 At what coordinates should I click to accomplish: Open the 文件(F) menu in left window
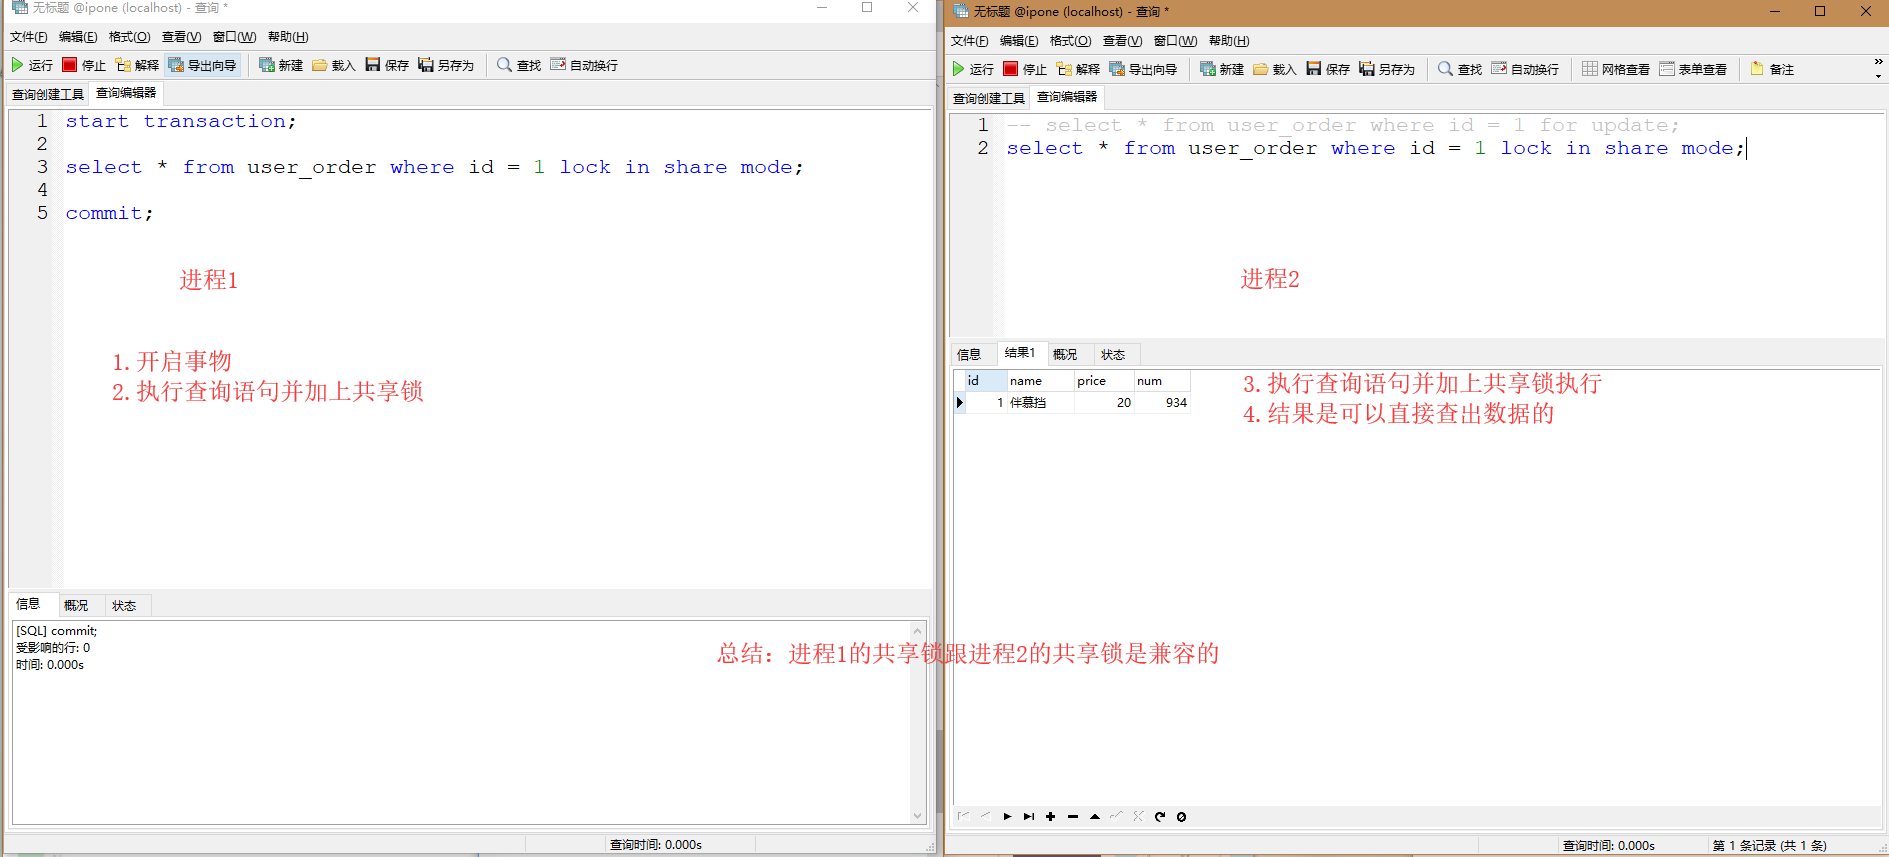(28, 37)
